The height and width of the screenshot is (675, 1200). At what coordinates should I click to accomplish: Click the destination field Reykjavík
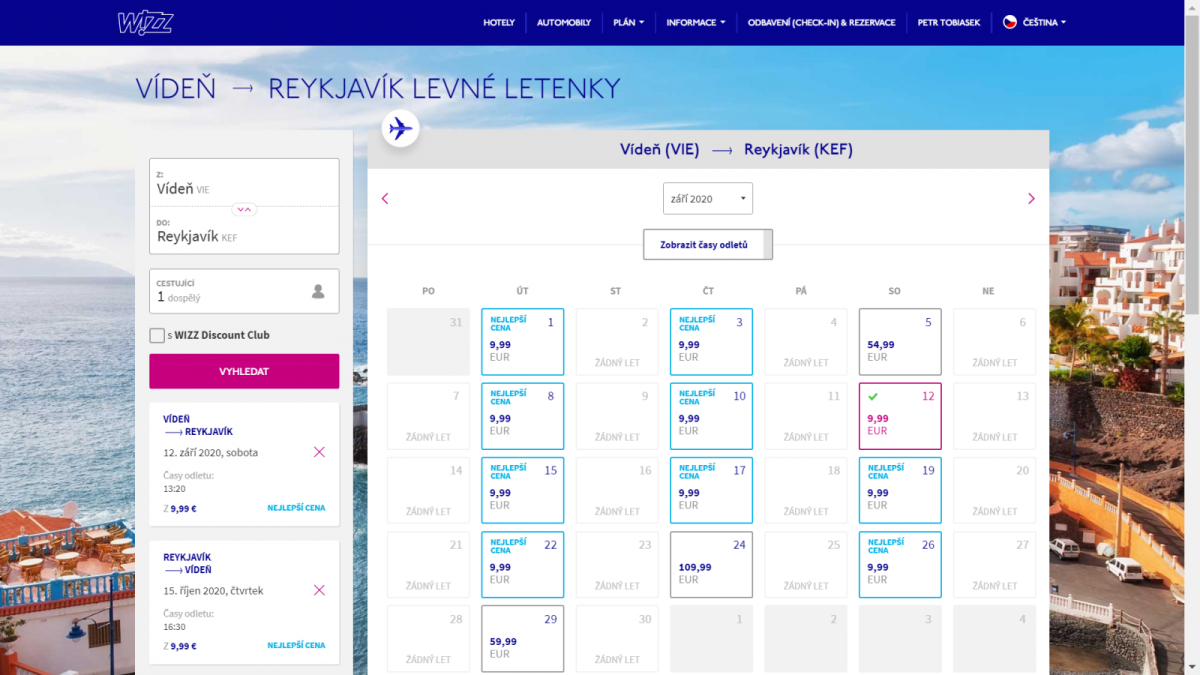tap(244, 232)
